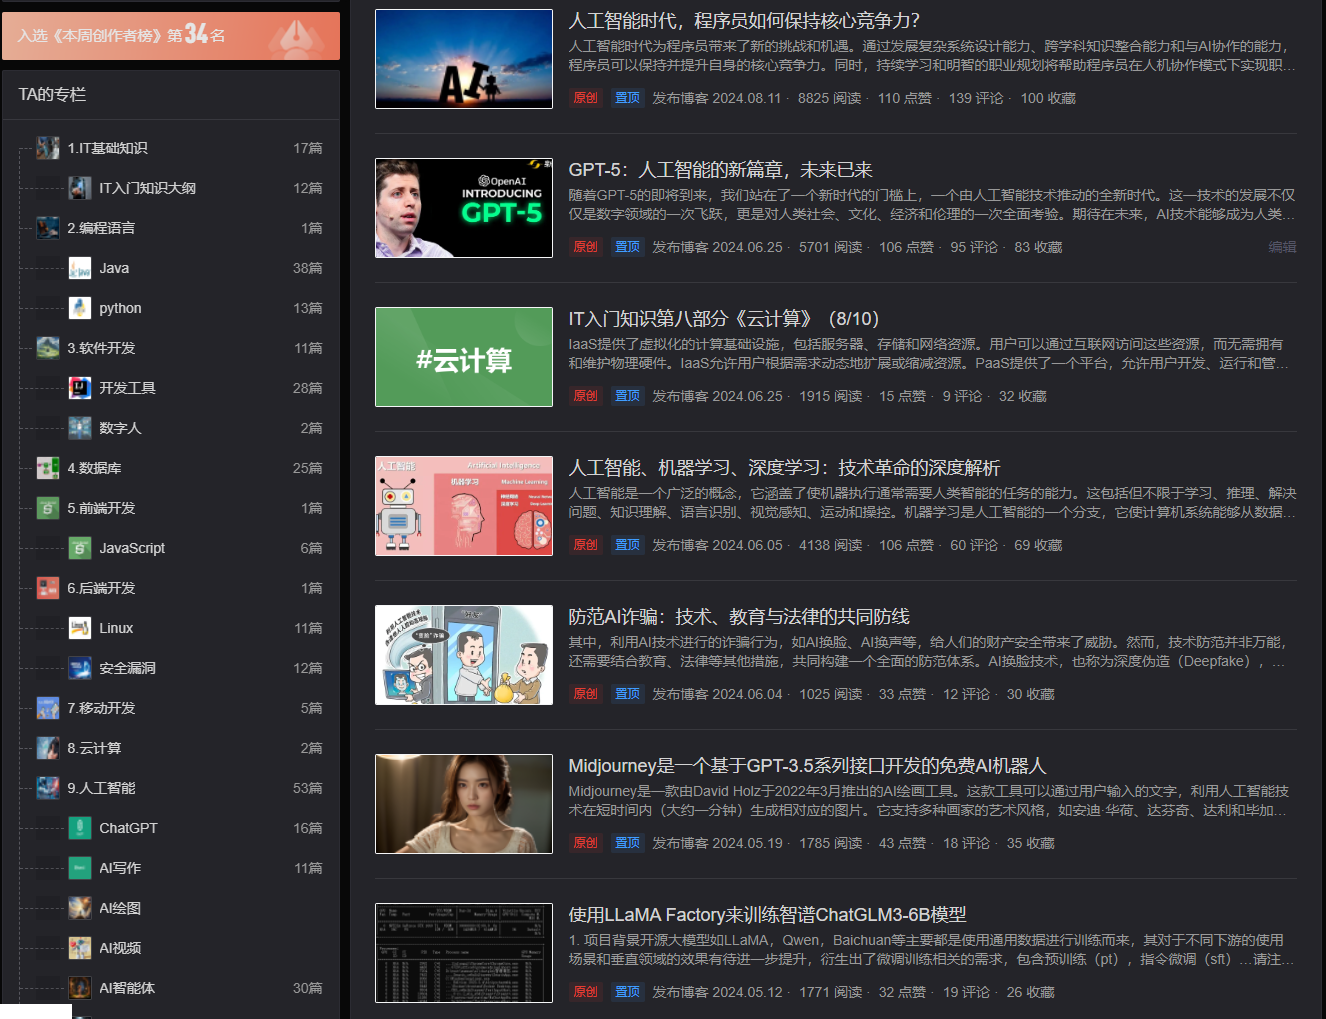Click 4138 阅读 on the deep learning article
Screen dimensions: 1326x1019
tap(830, 545)
